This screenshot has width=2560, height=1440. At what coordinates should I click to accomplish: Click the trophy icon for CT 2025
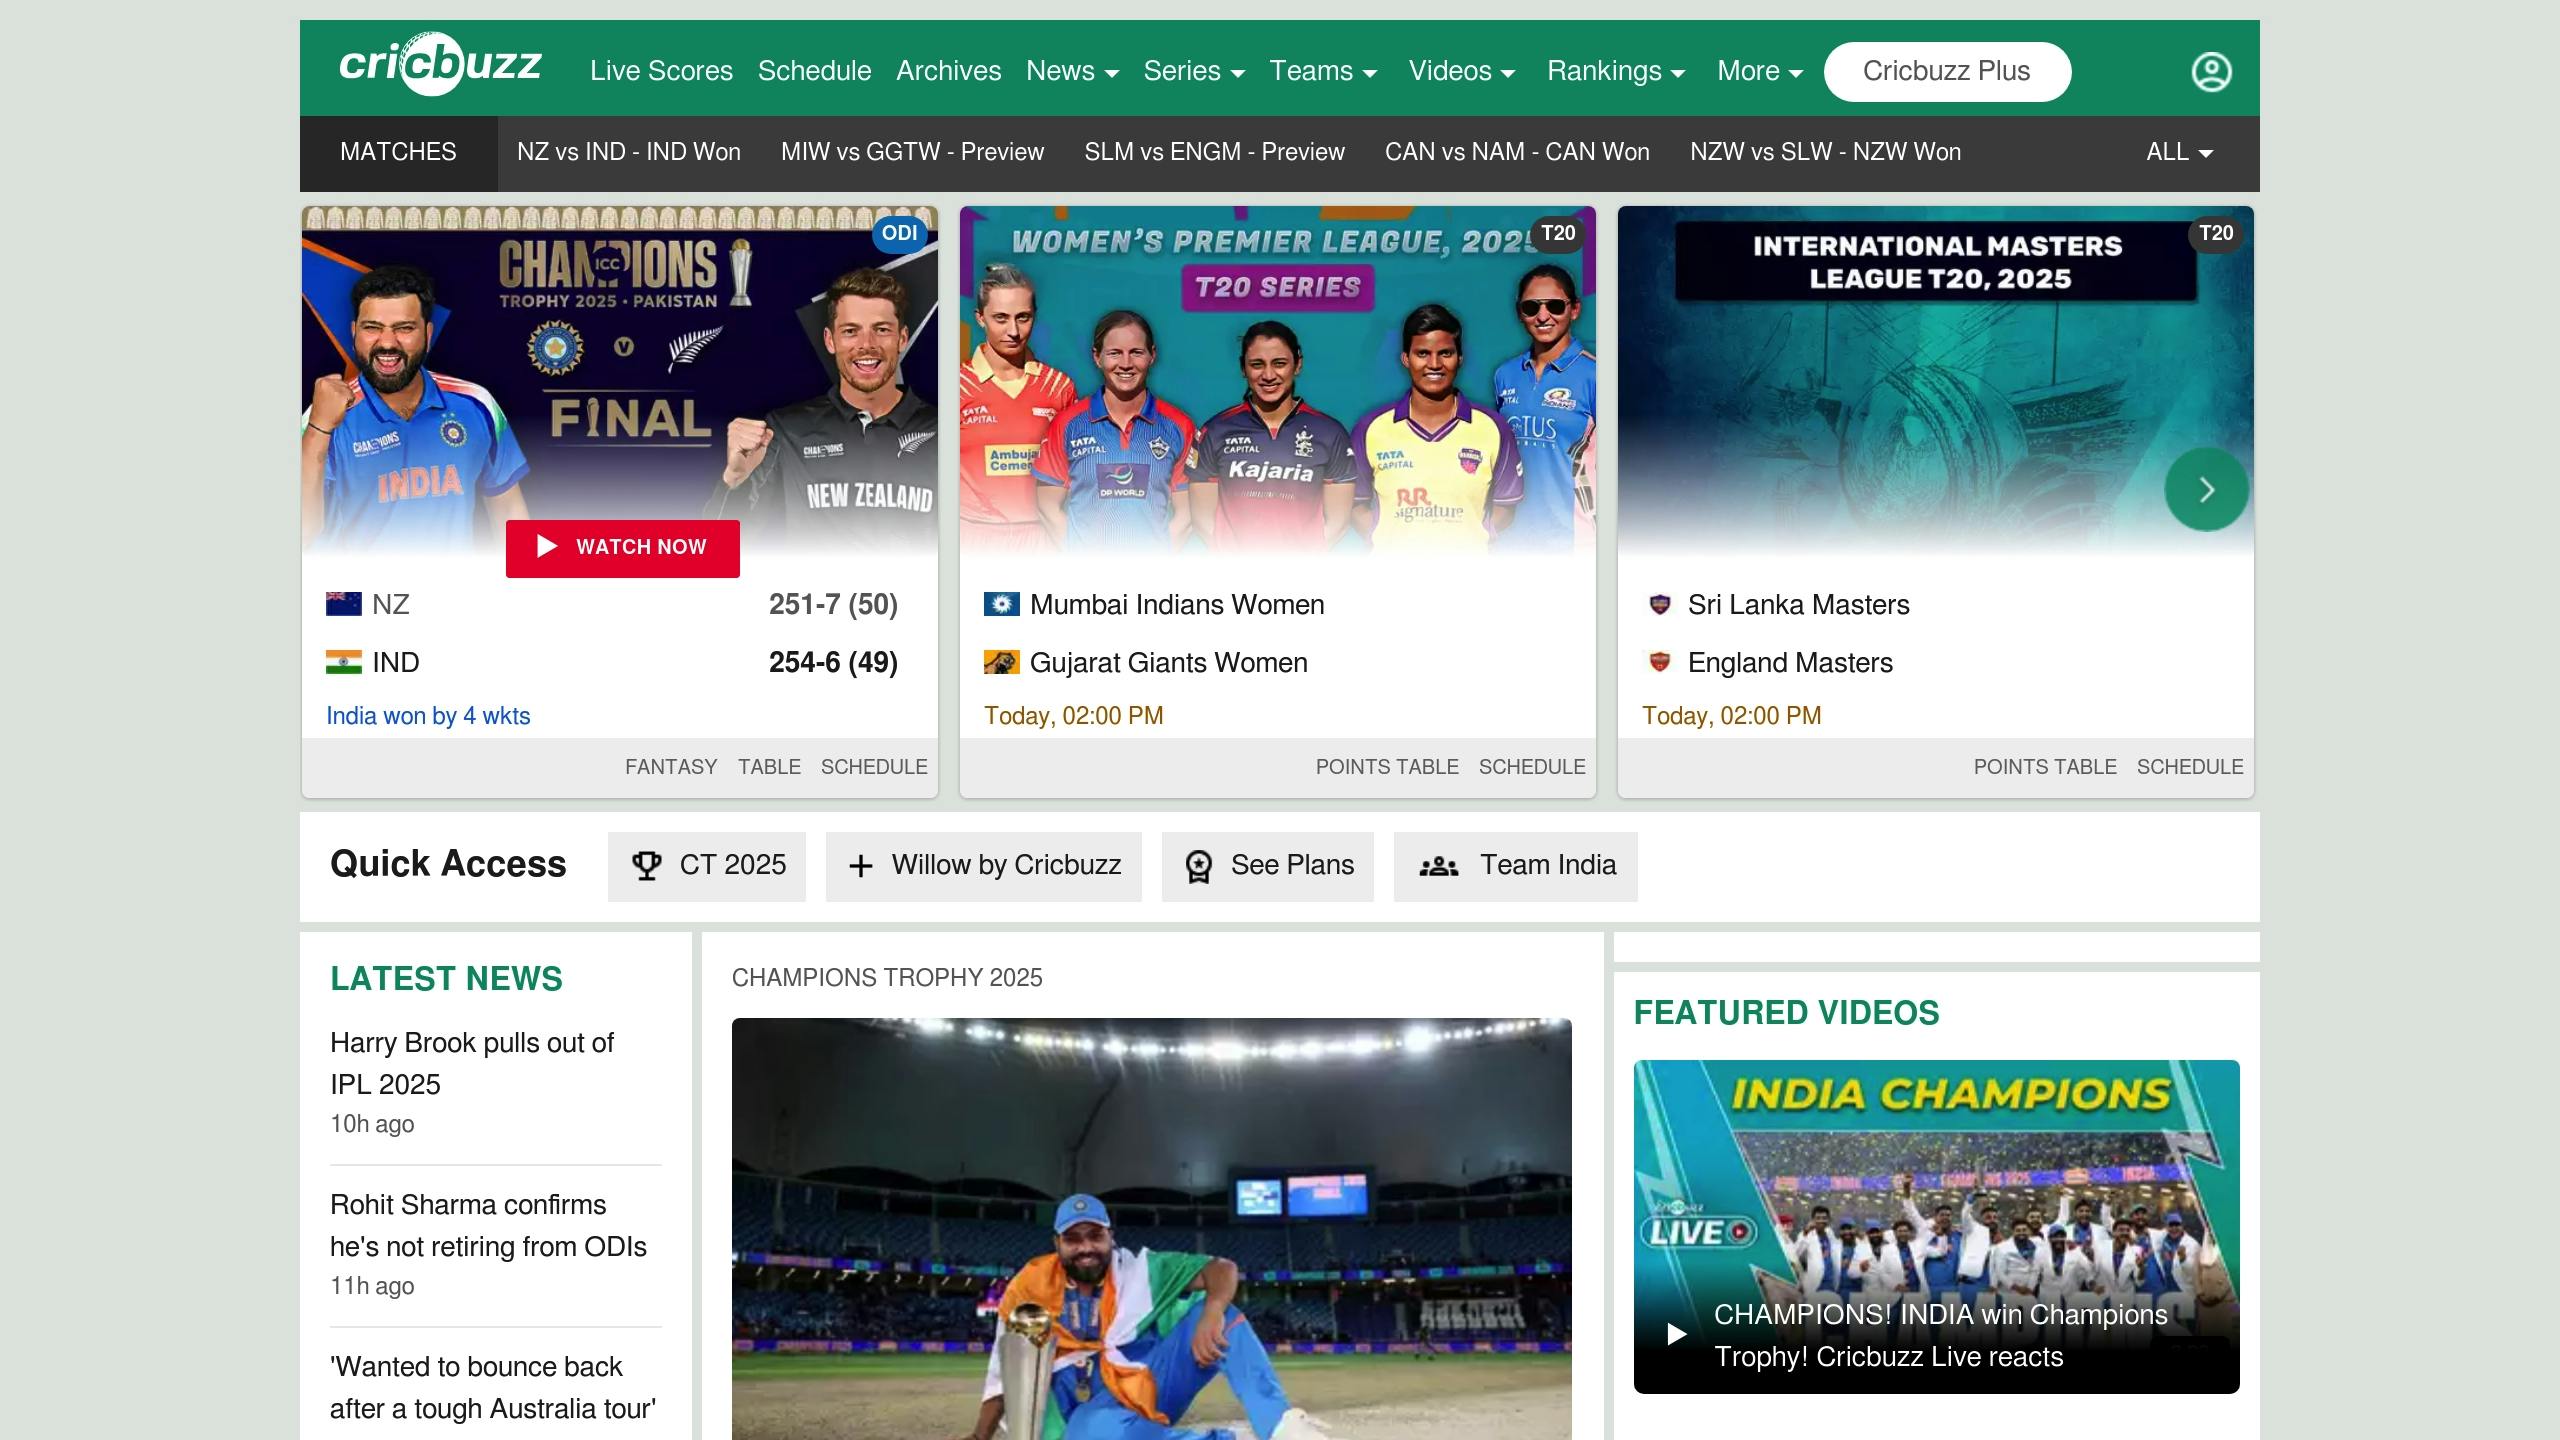(x=646, y=865)
